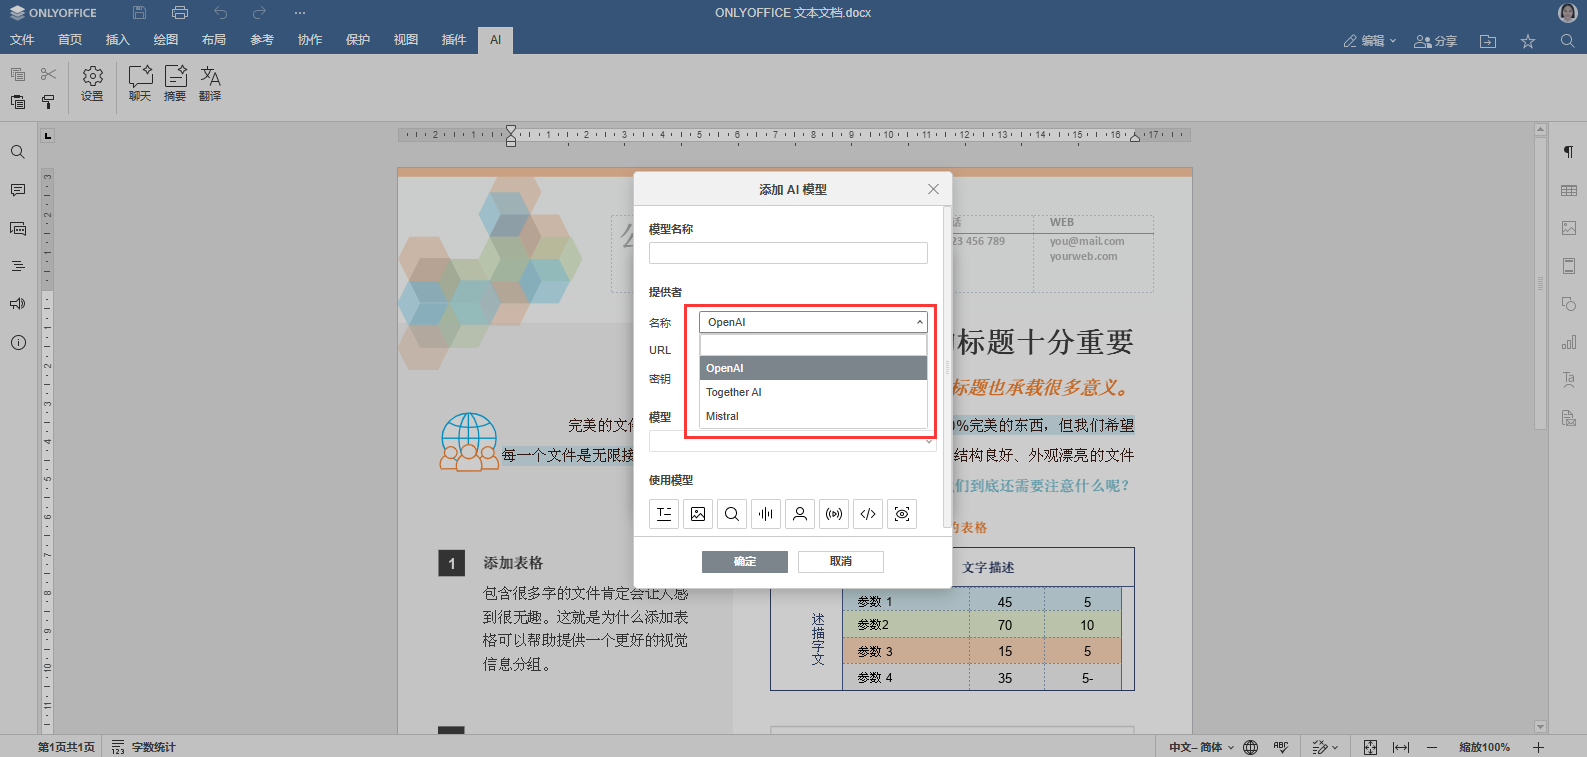The image size is (1587, 757).
Task: Switch to the 插入 tab
Action: (x=118, y=40)
